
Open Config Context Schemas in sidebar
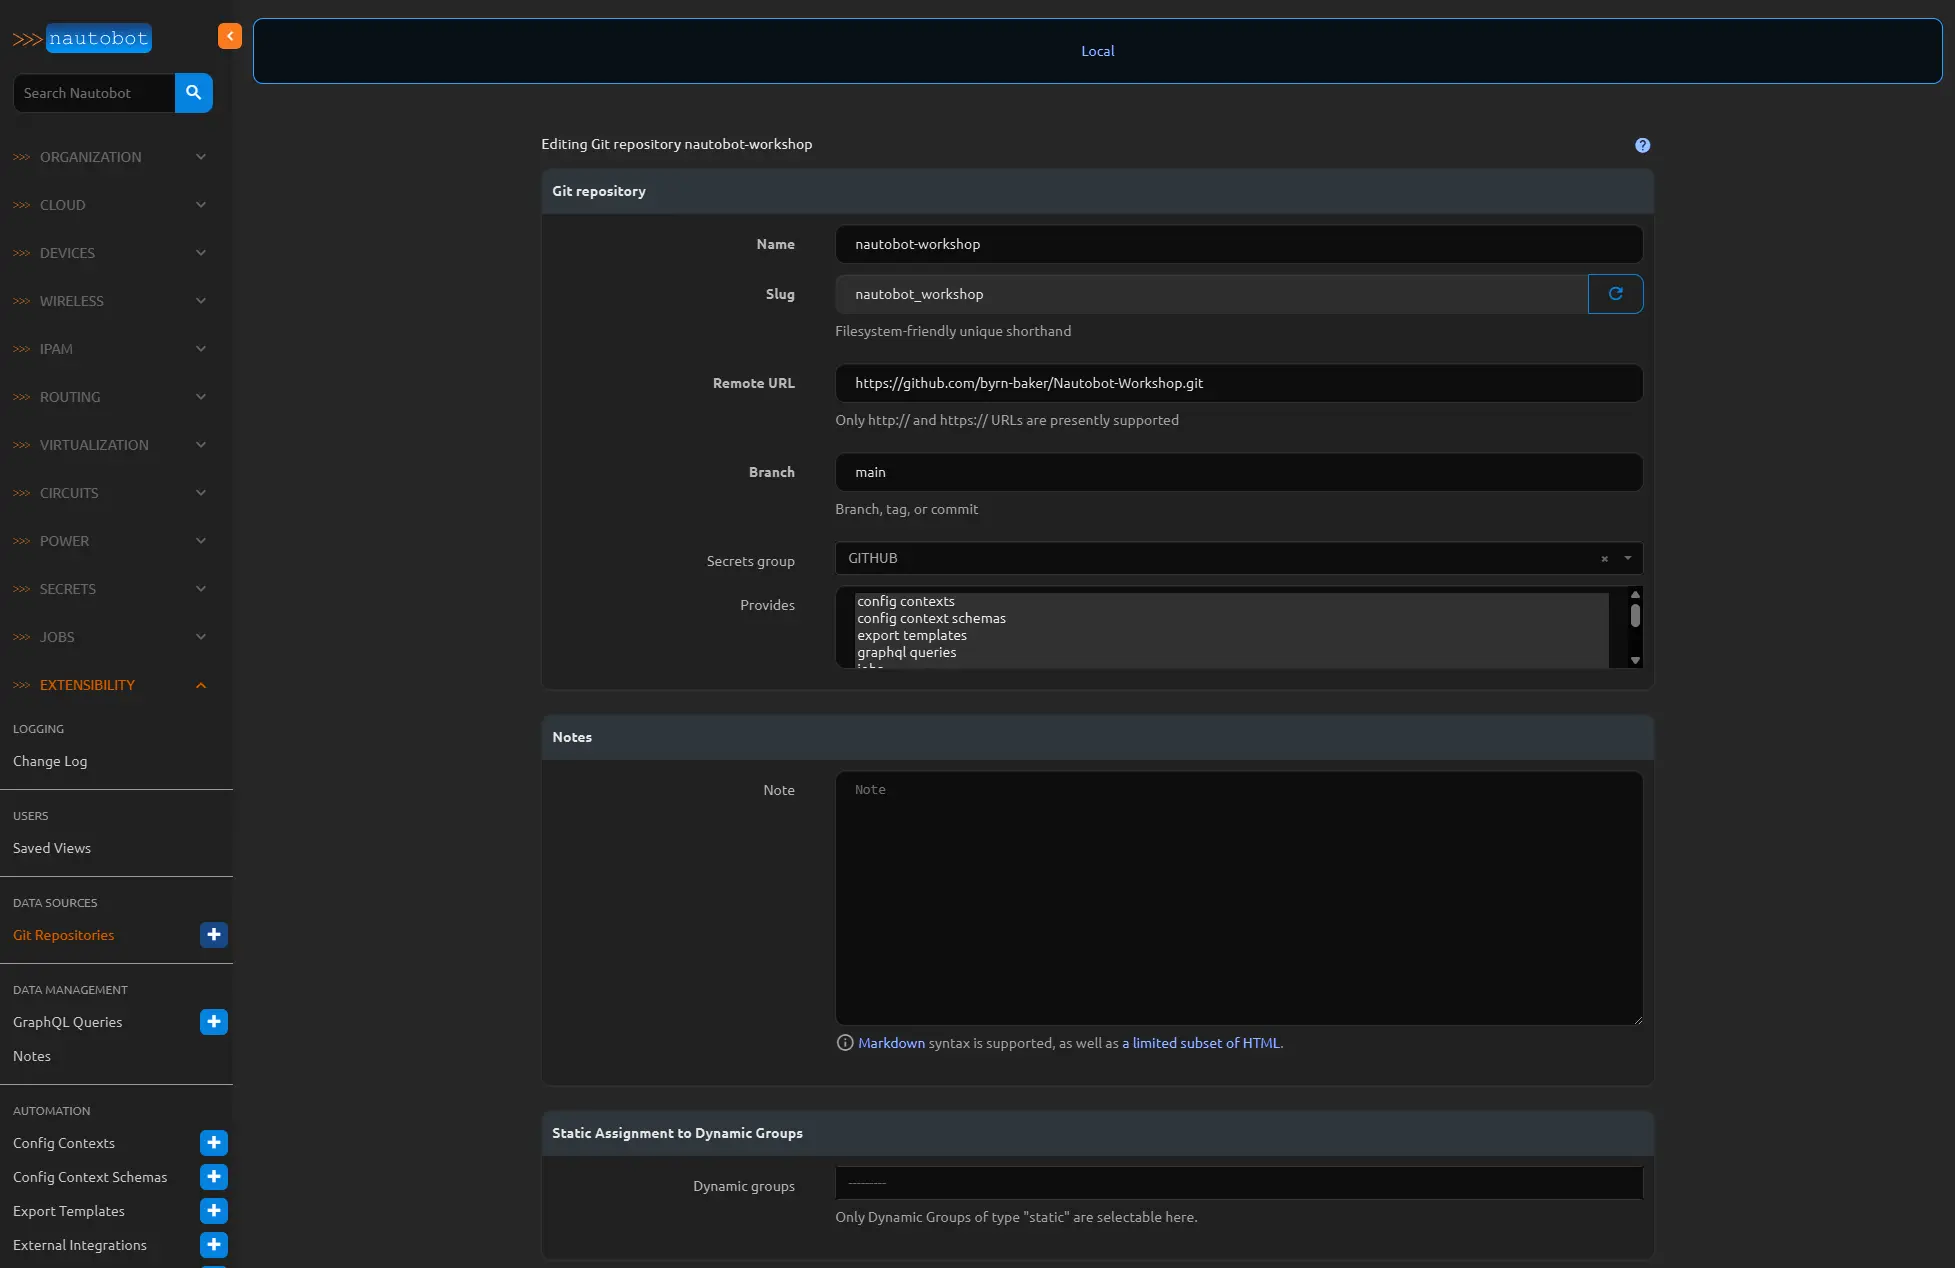click(90, 1177)
